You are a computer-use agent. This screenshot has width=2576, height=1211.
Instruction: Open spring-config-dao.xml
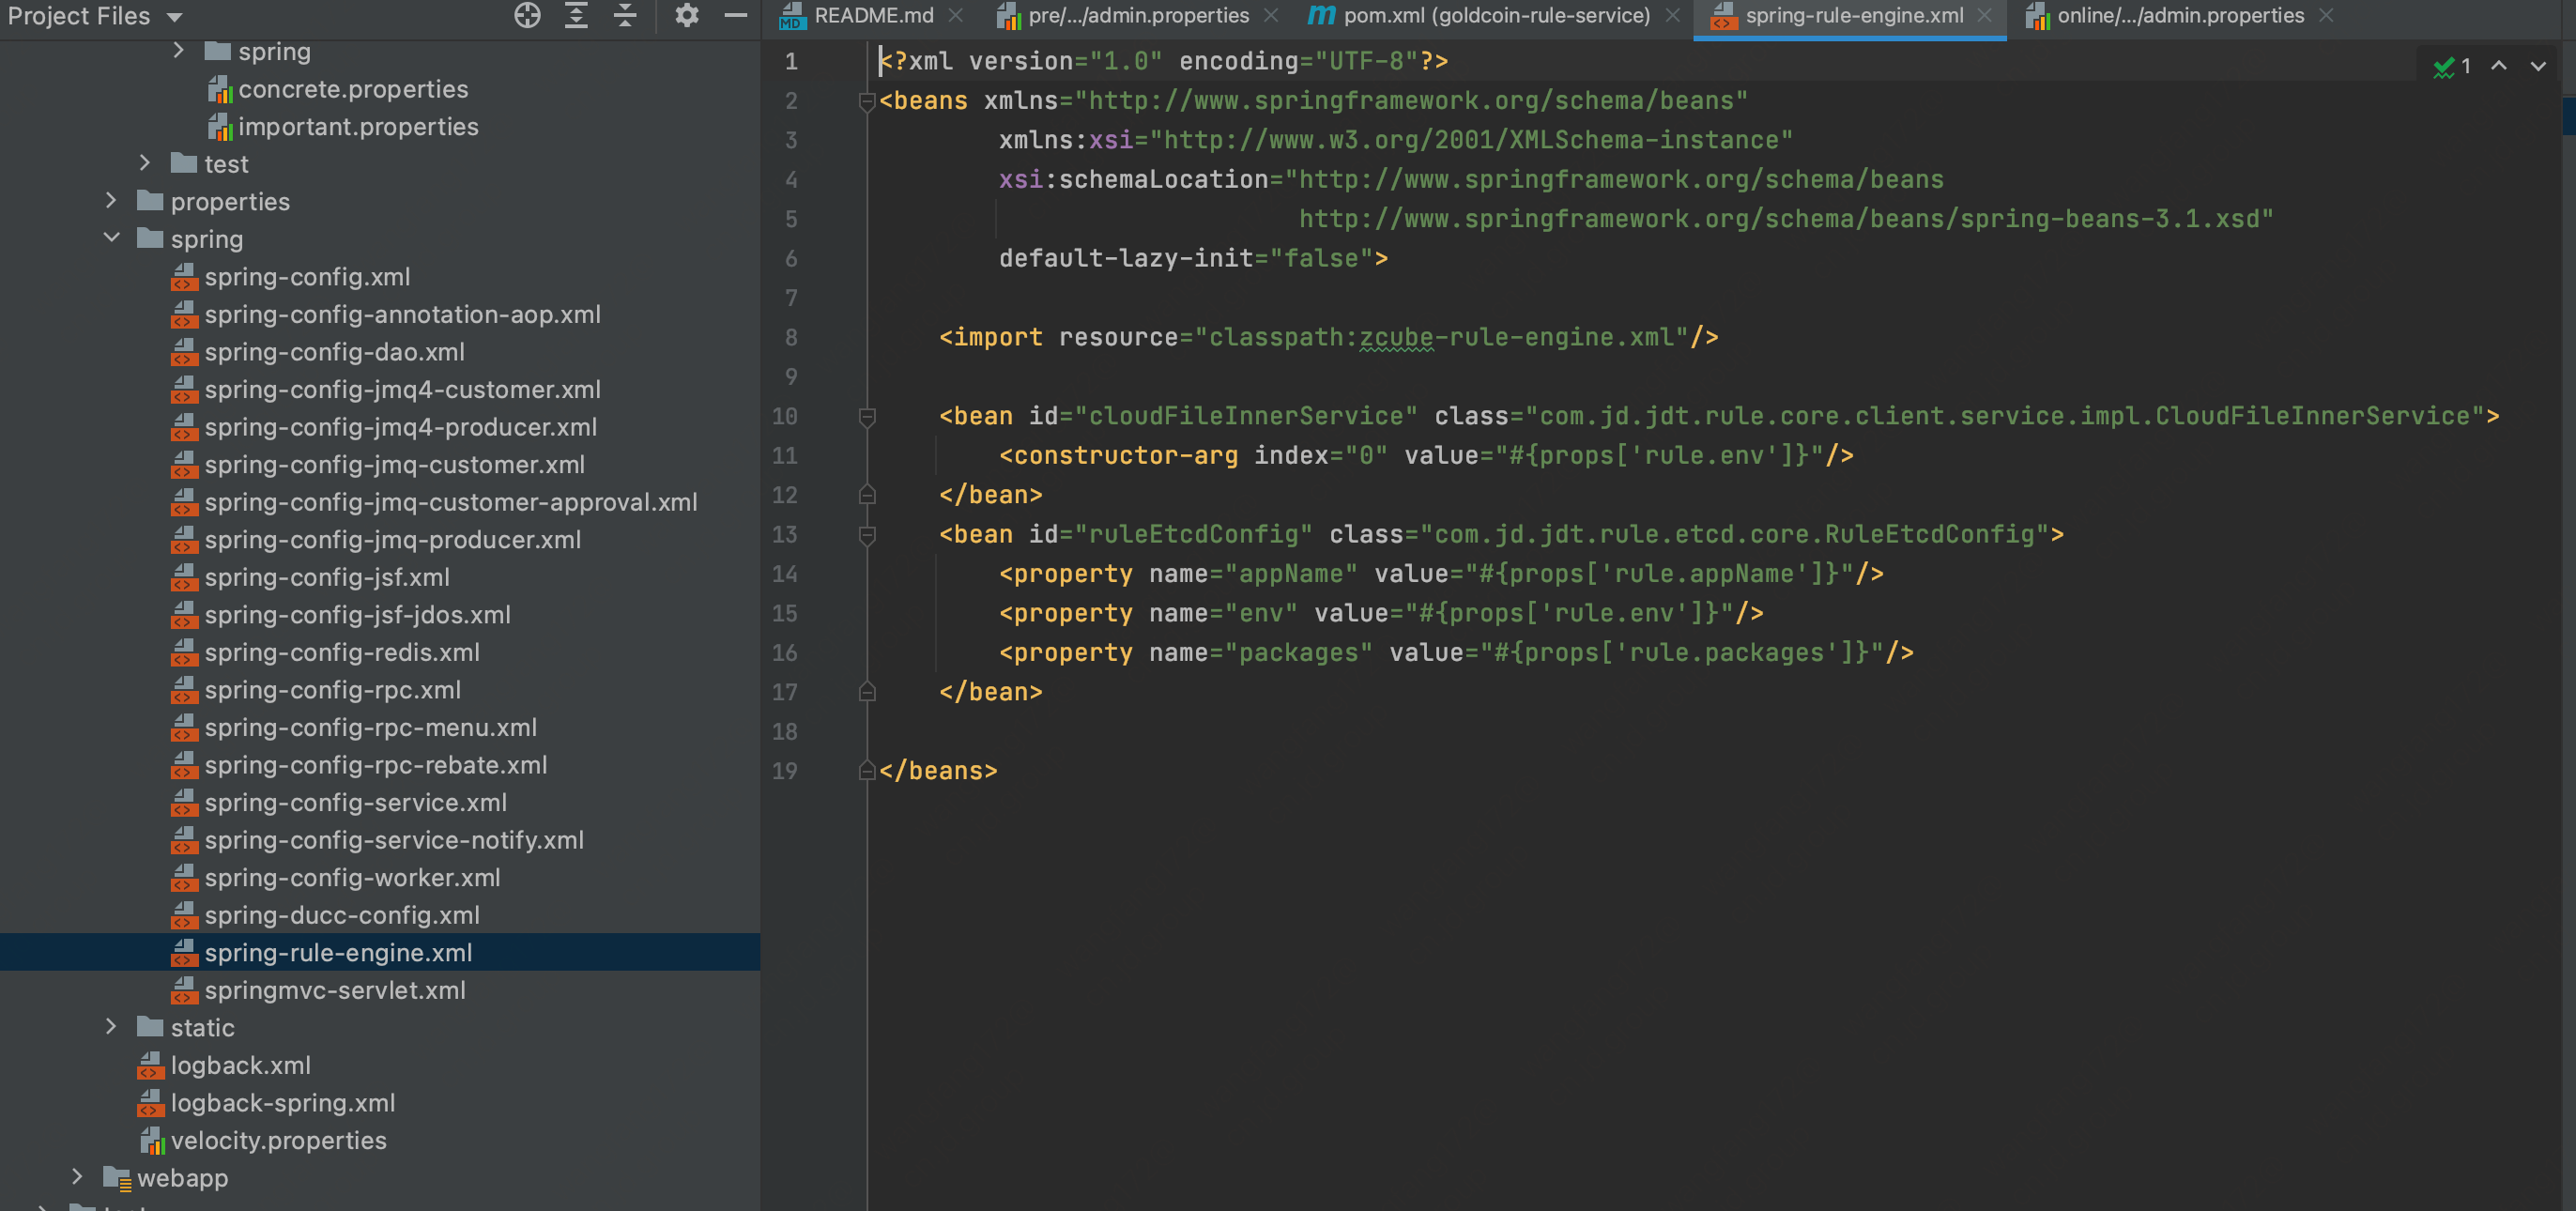(x=334, y=351)
